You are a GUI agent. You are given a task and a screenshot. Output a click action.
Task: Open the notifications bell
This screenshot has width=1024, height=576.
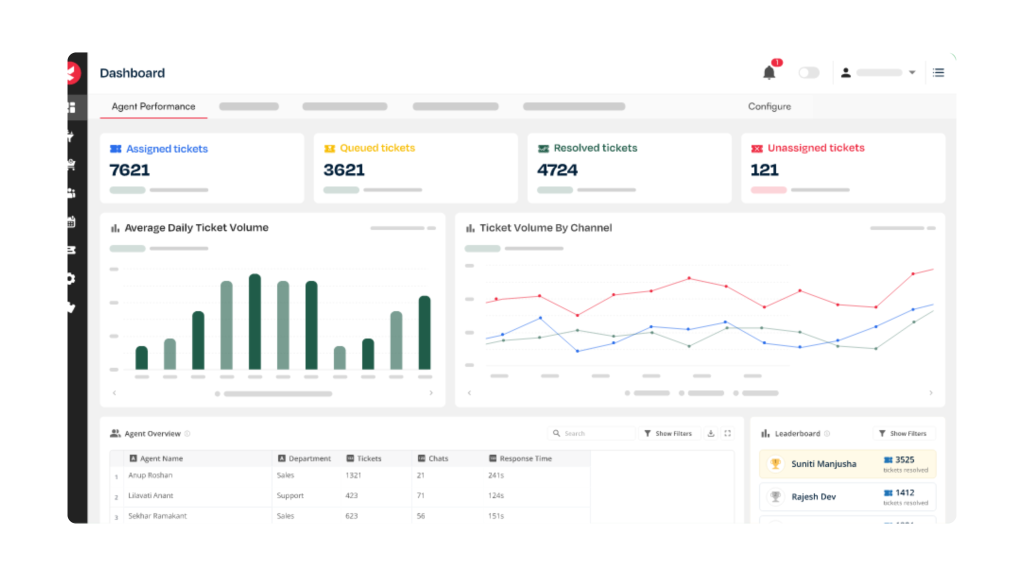pyautogui.click(x=768, y=72)
